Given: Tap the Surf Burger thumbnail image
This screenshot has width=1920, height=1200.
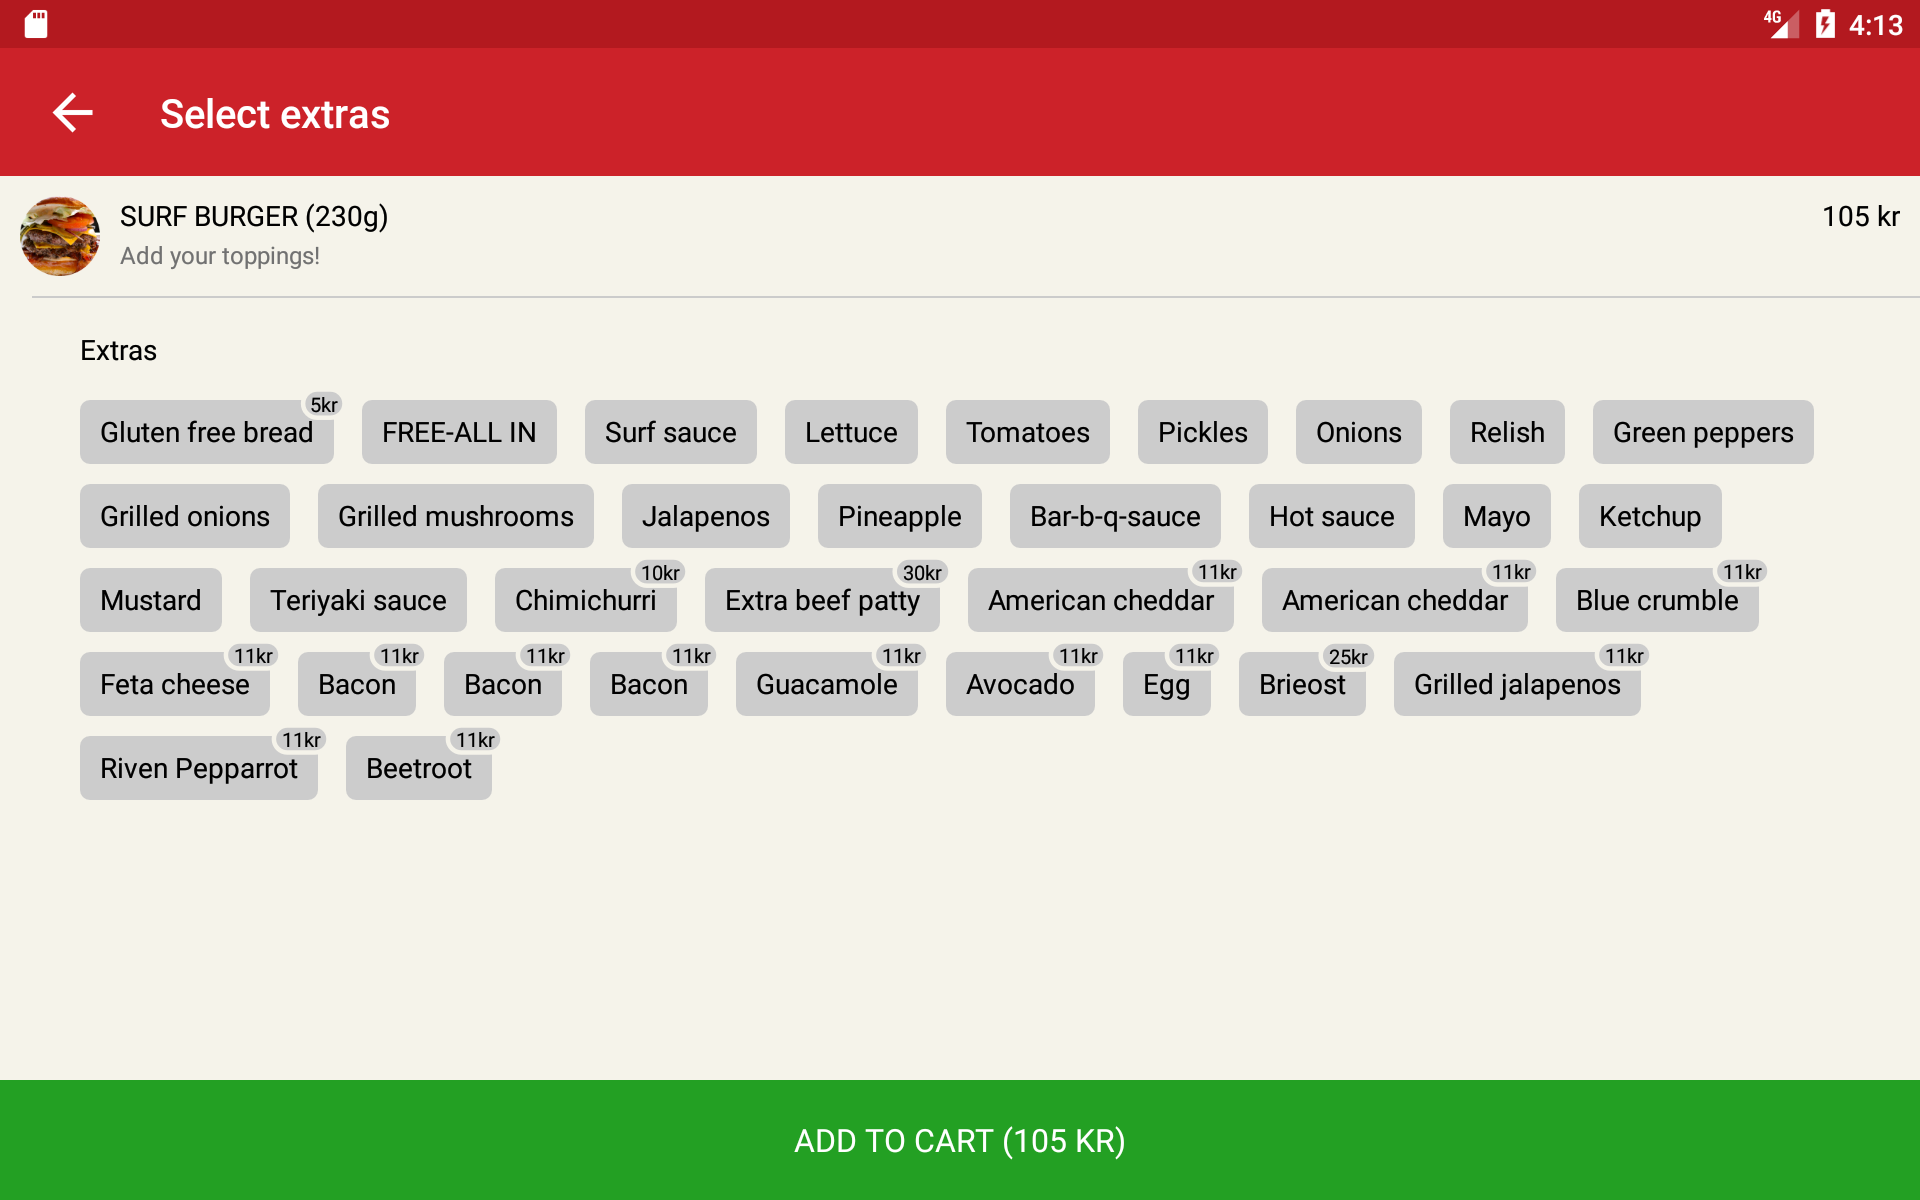Looking at the screenshot, I should pos(60,236).
